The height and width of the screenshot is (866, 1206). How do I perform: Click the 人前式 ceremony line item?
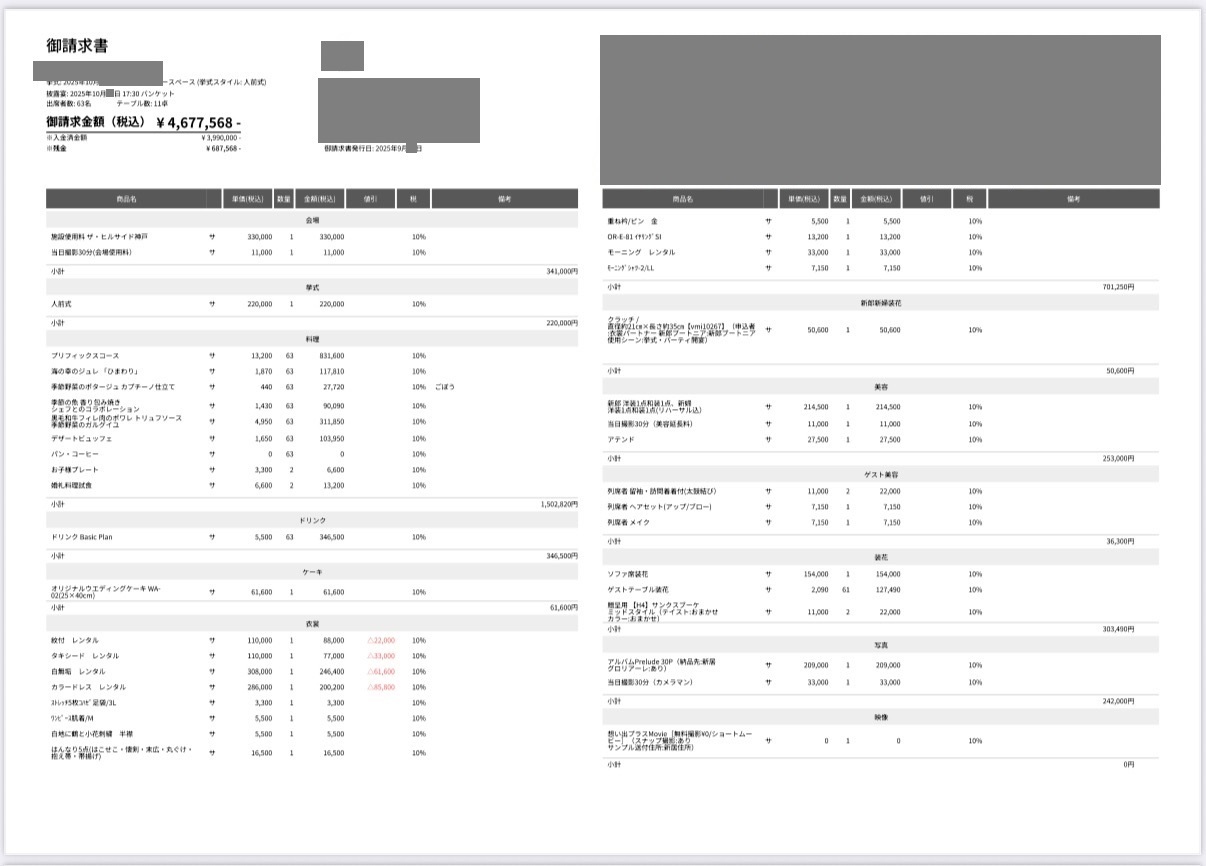pyautogui.click(x=61, y=304)
